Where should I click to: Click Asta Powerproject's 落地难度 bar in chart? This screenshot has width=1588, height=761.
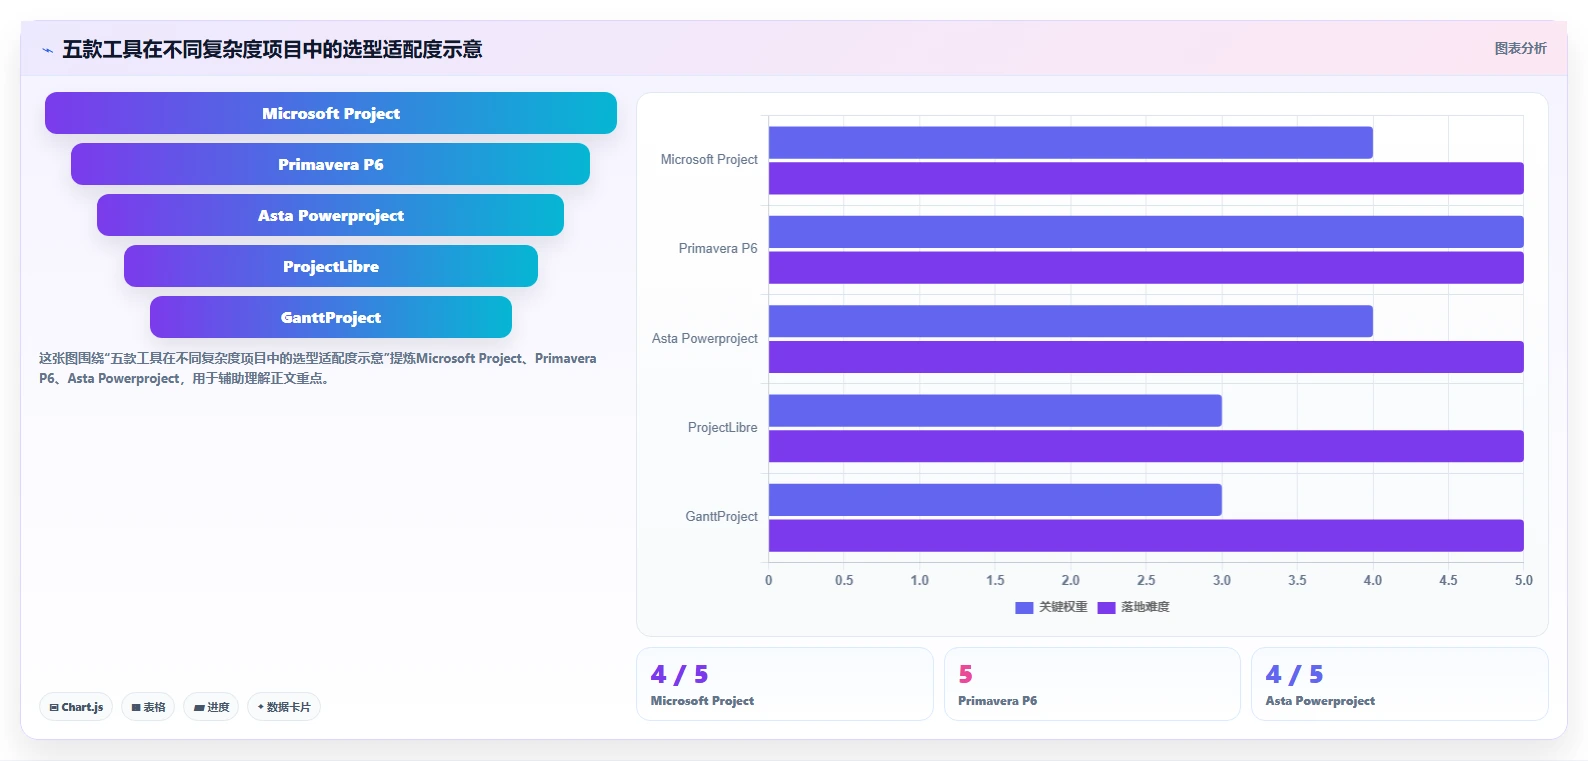1146,357
